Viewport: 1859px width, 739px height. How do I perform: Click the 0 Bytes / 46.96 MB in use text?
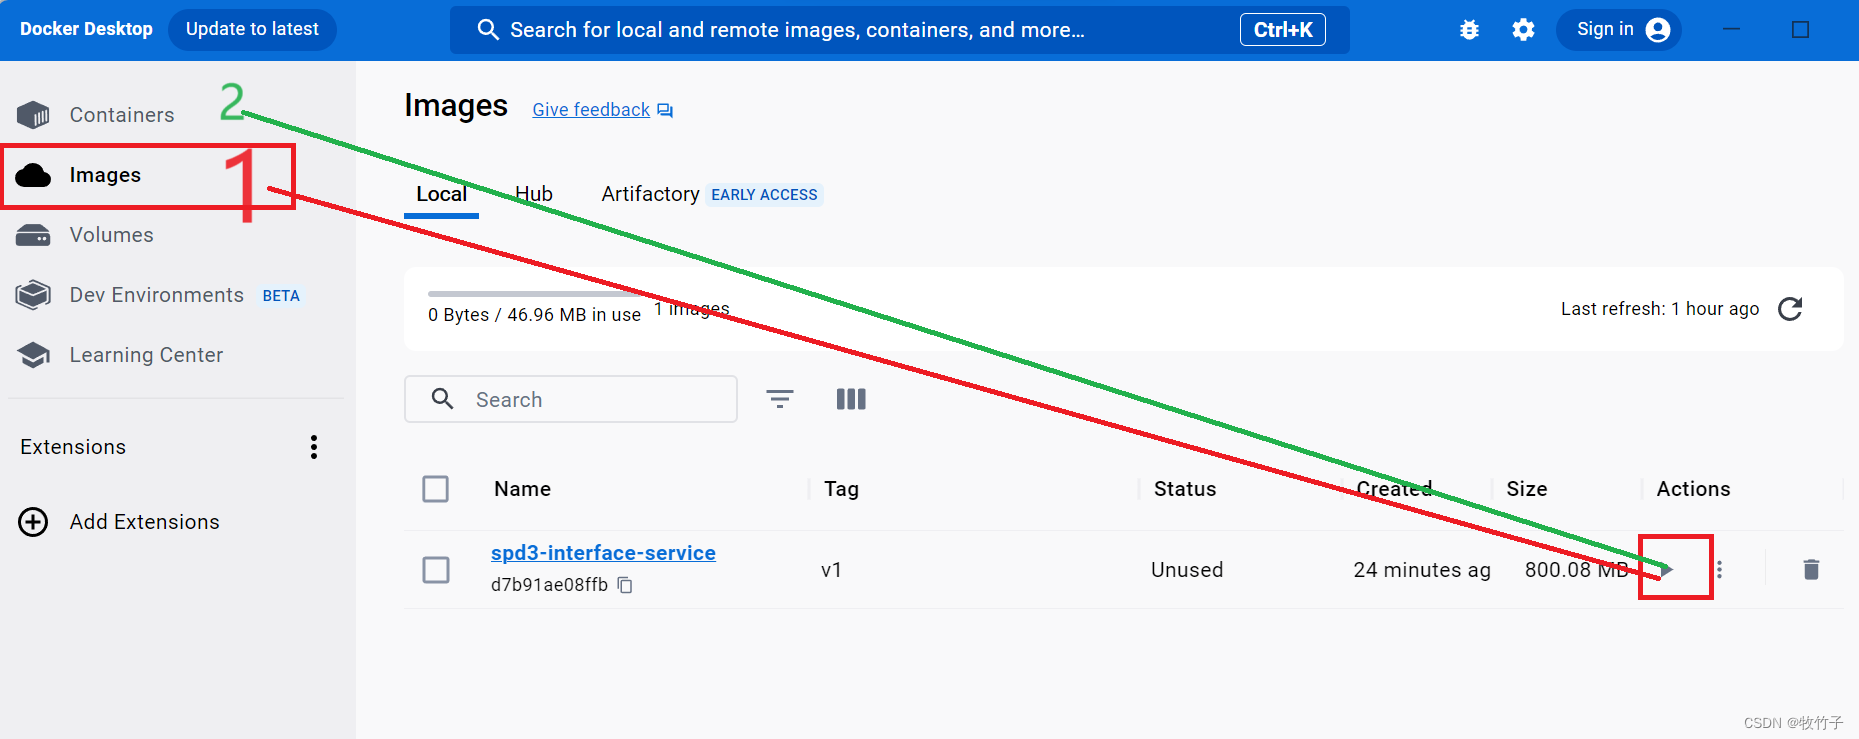(534, 315)
